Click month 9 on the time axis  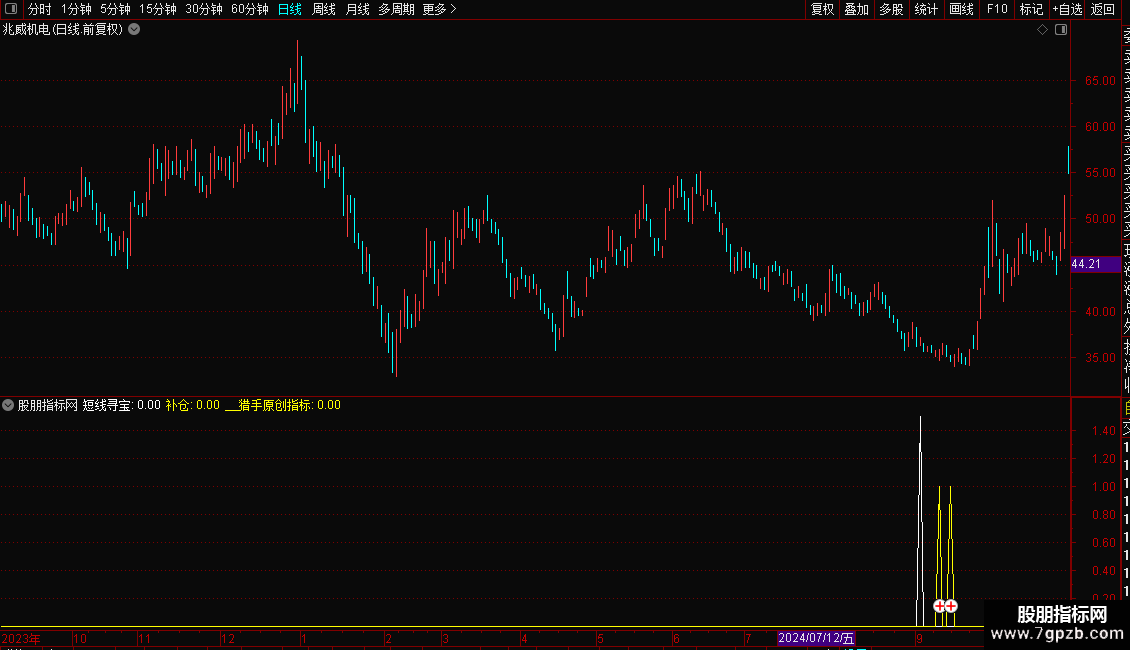point(919,638)
